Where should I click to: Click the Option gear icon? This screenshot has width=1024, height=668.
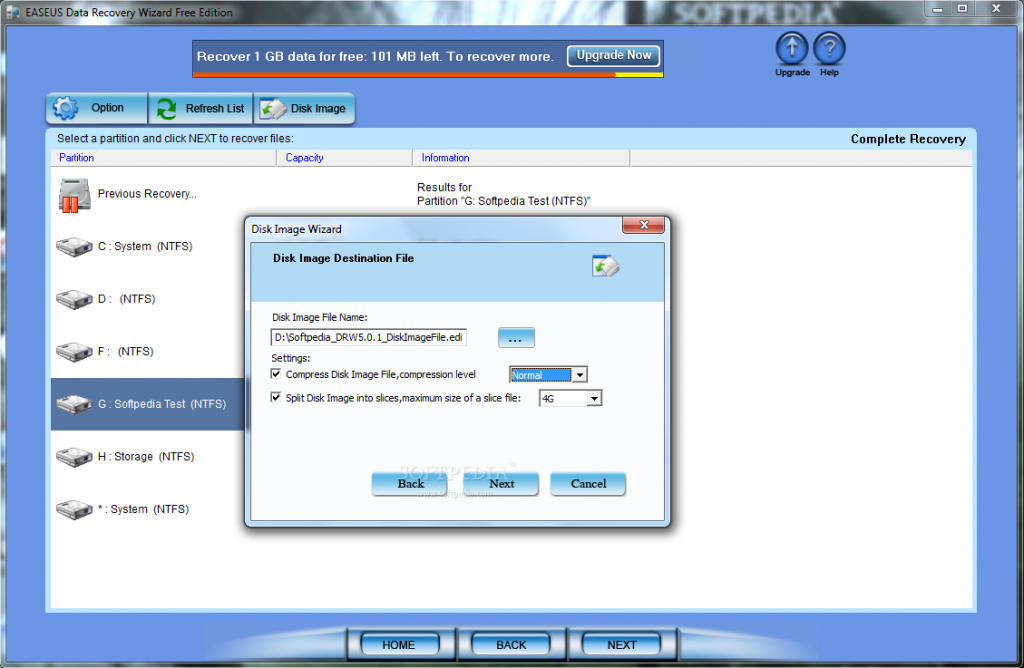pos(65,108)
